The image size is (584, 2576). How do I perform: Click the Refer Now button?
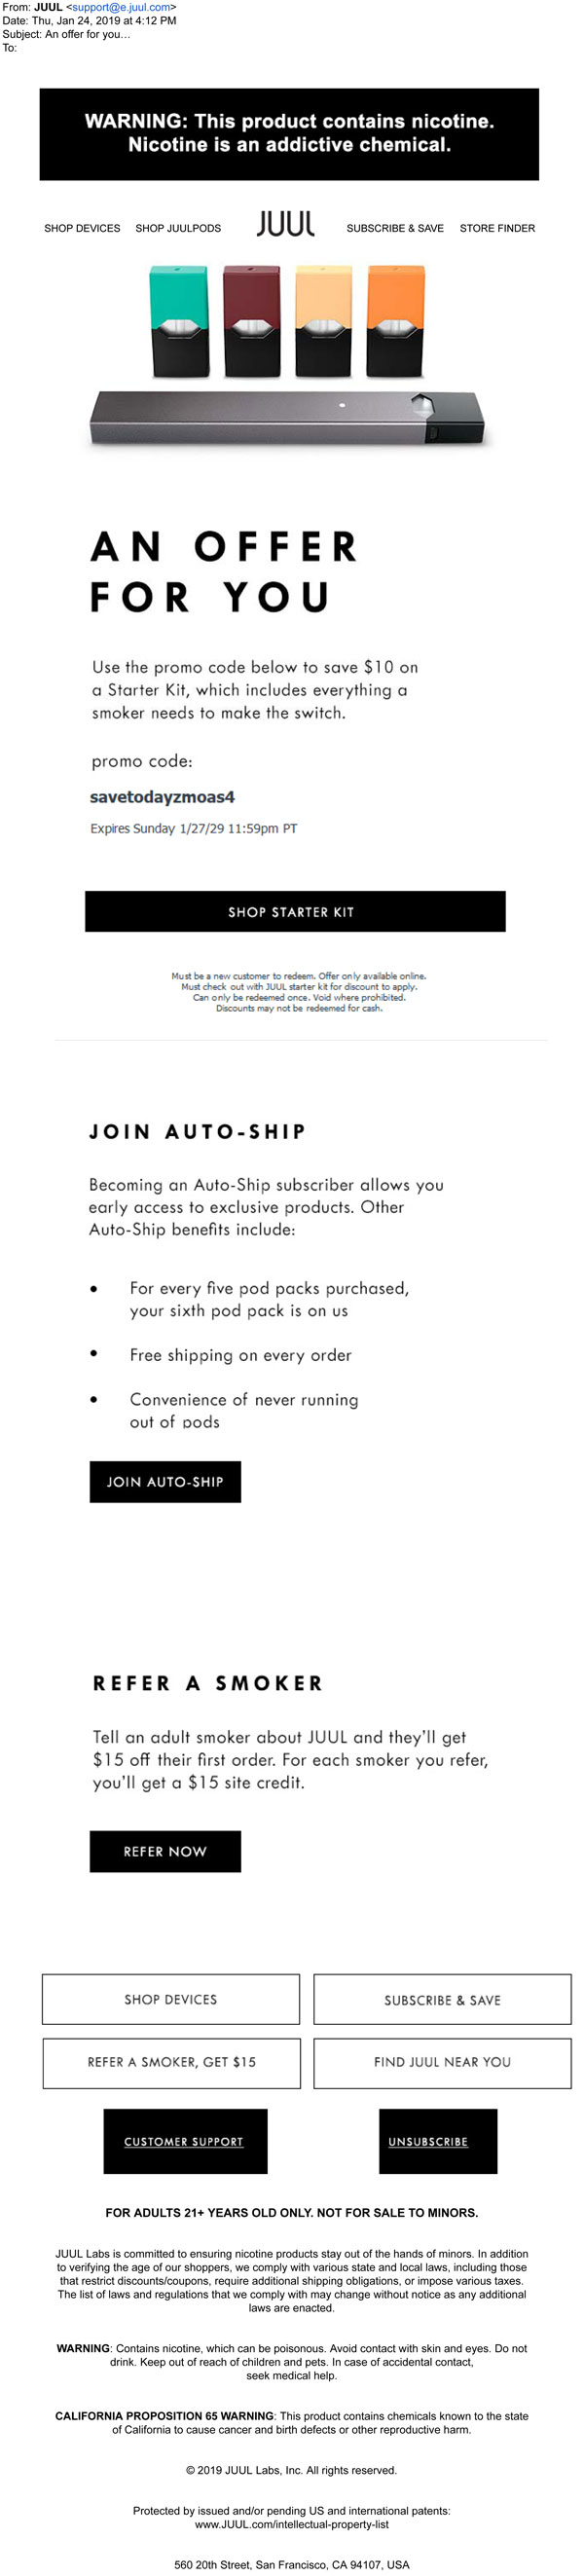point(165,1851)
